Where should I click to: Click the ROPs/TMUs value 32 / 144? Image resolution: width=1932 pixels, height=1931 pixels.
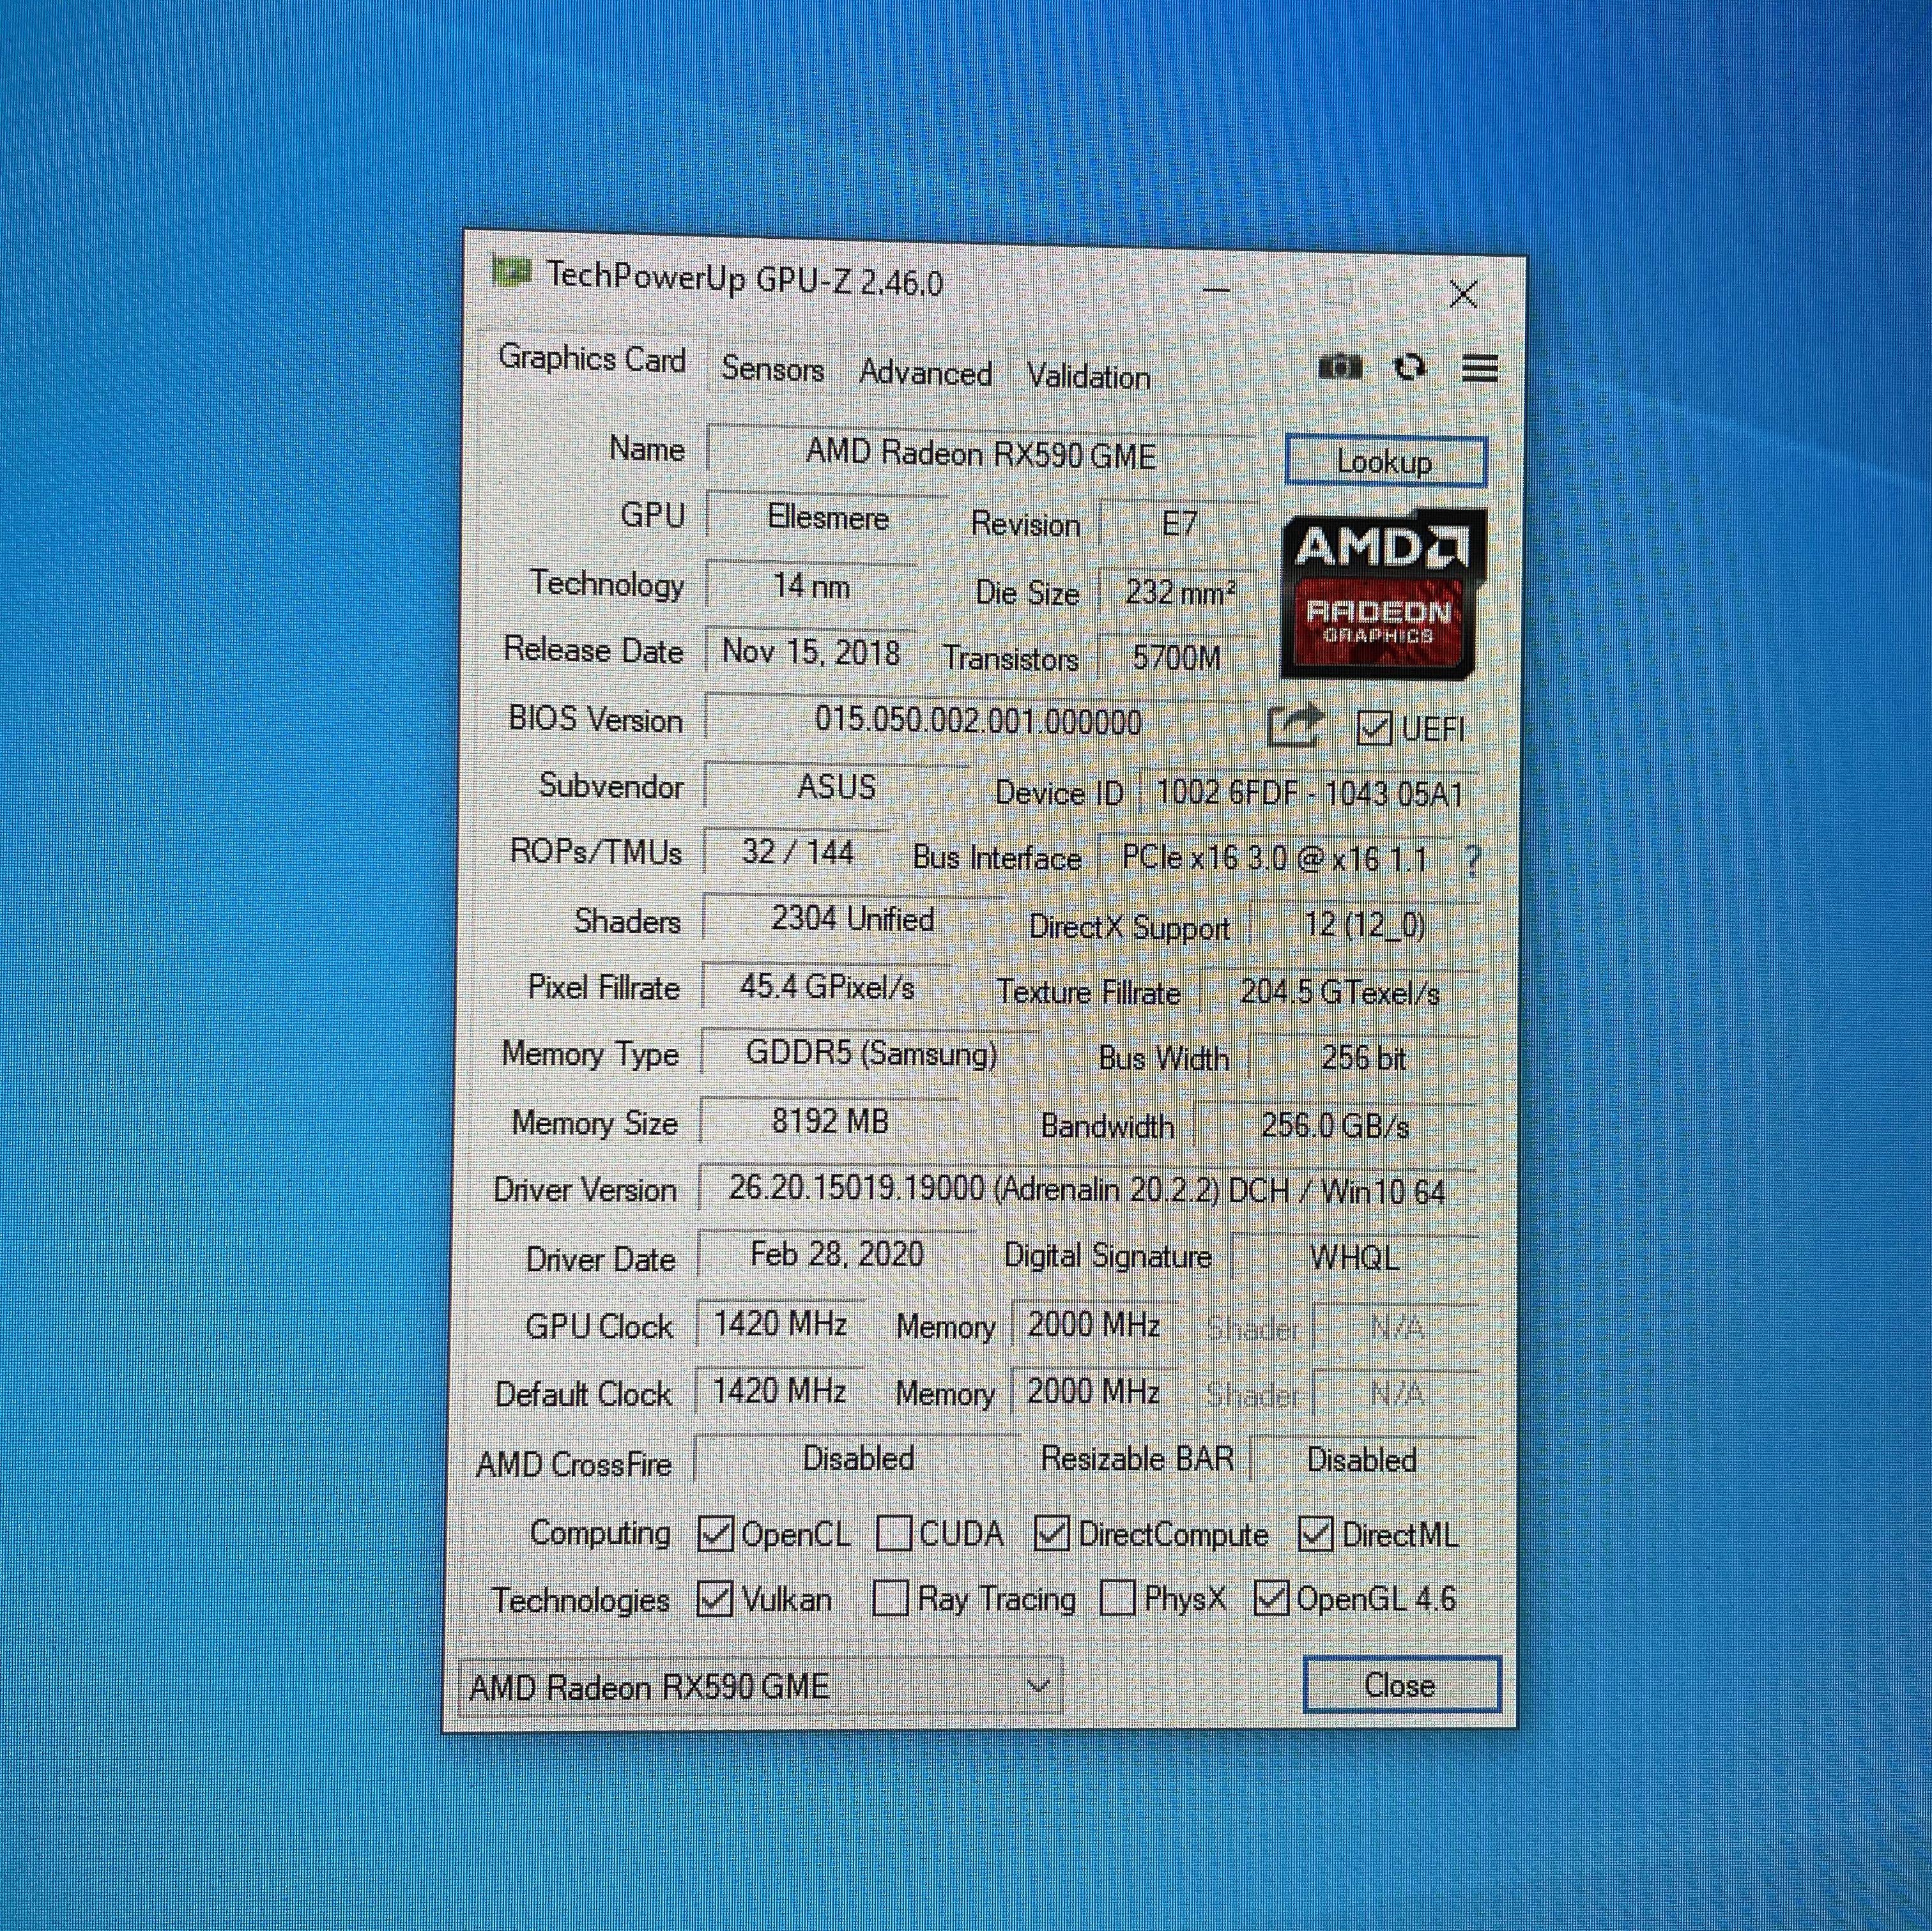(x=797, y=852)
